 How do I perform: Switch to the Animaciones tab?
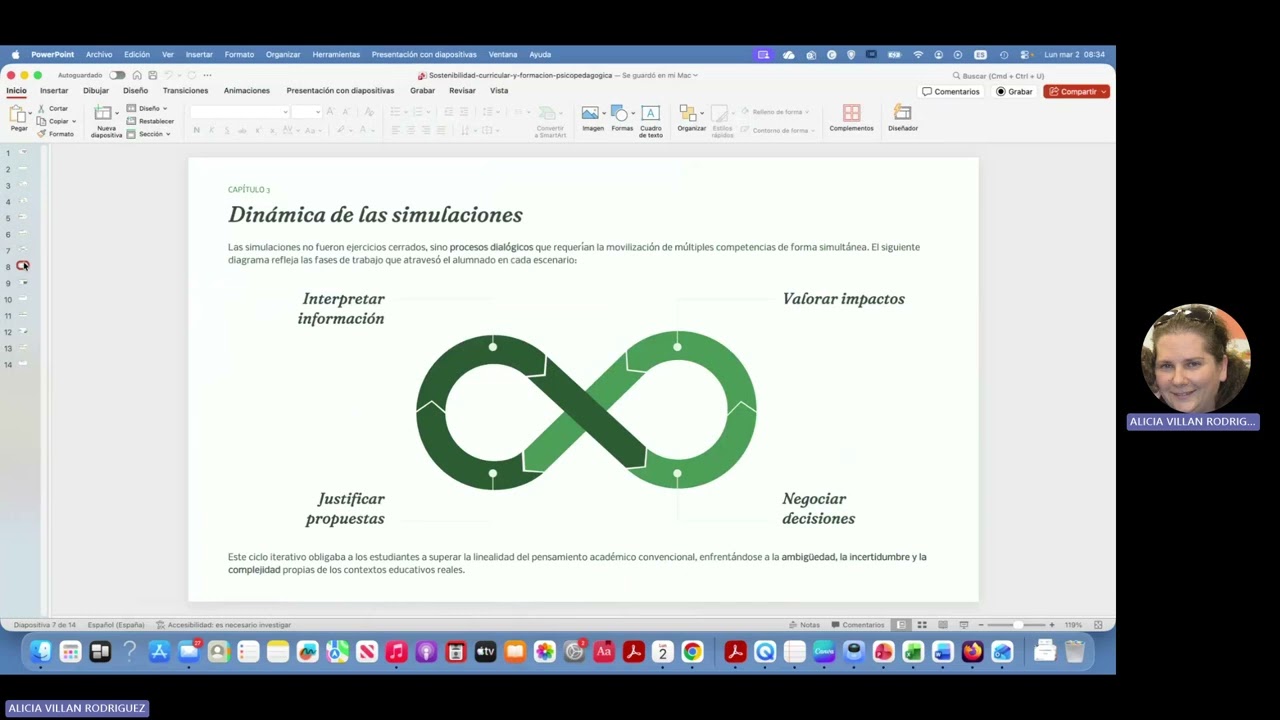tap(247, 90)
